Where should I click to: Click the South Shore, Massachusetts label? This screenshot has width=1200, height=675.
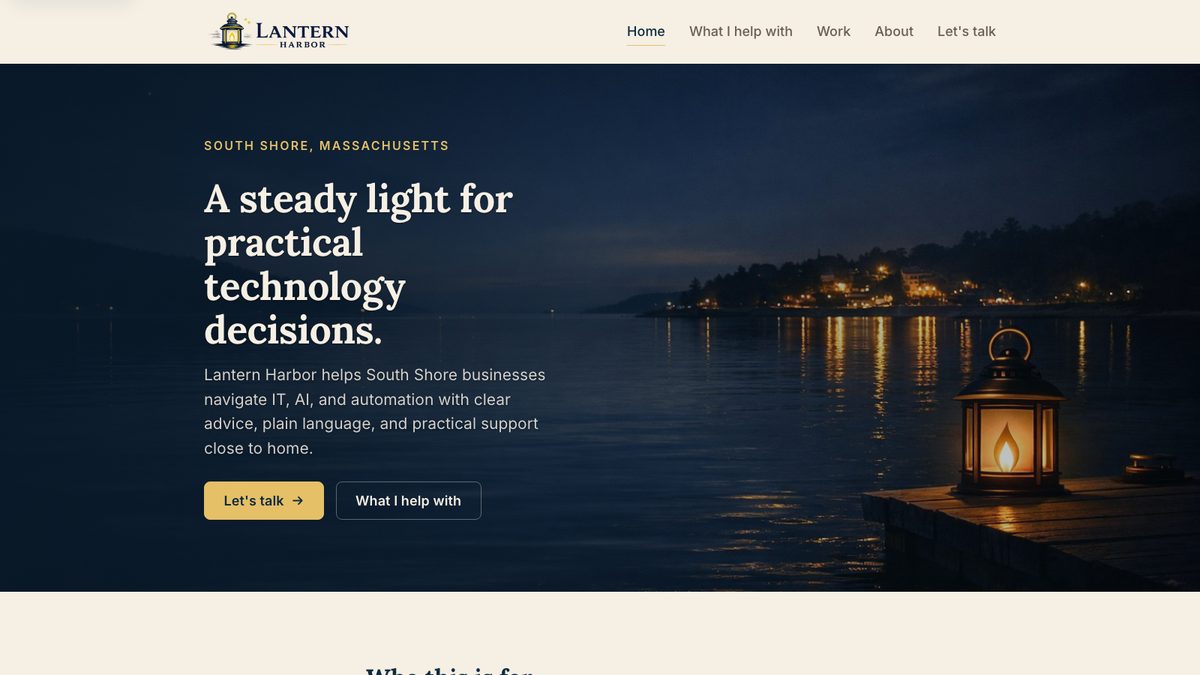327,146
